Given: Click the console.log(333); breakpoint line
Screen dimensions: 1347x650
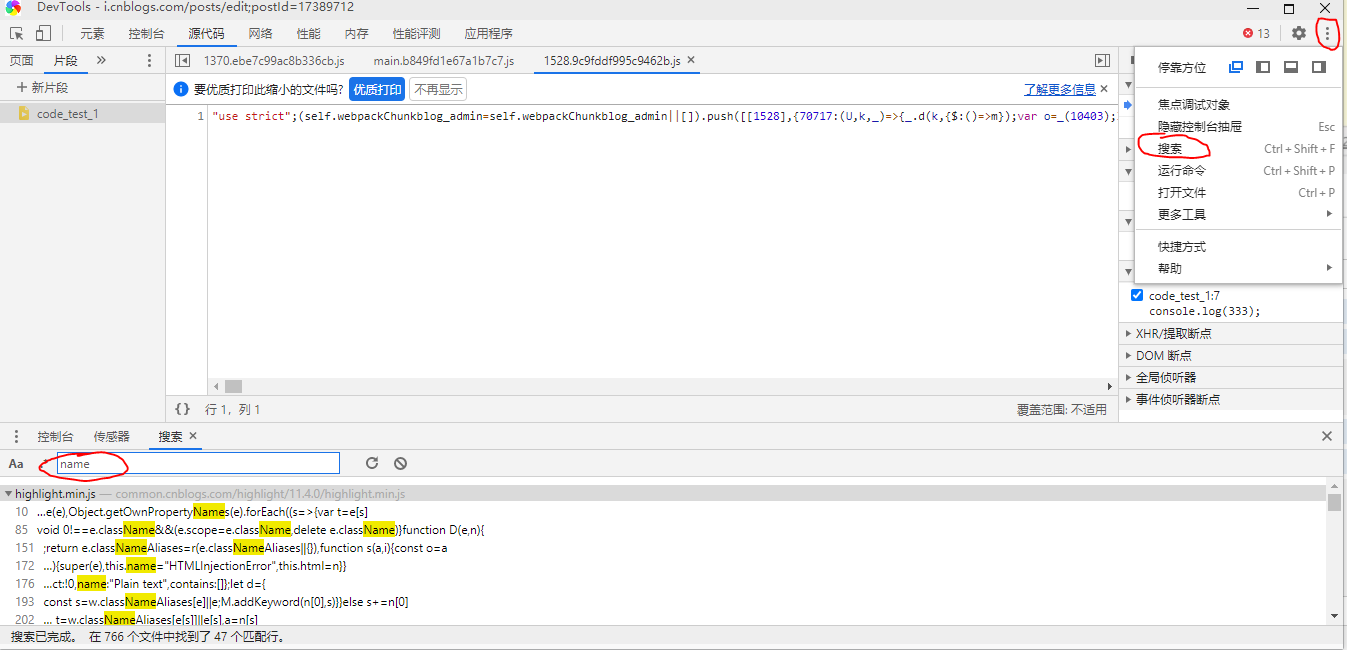Looking at the screenshot, I should coord(1204,311).
